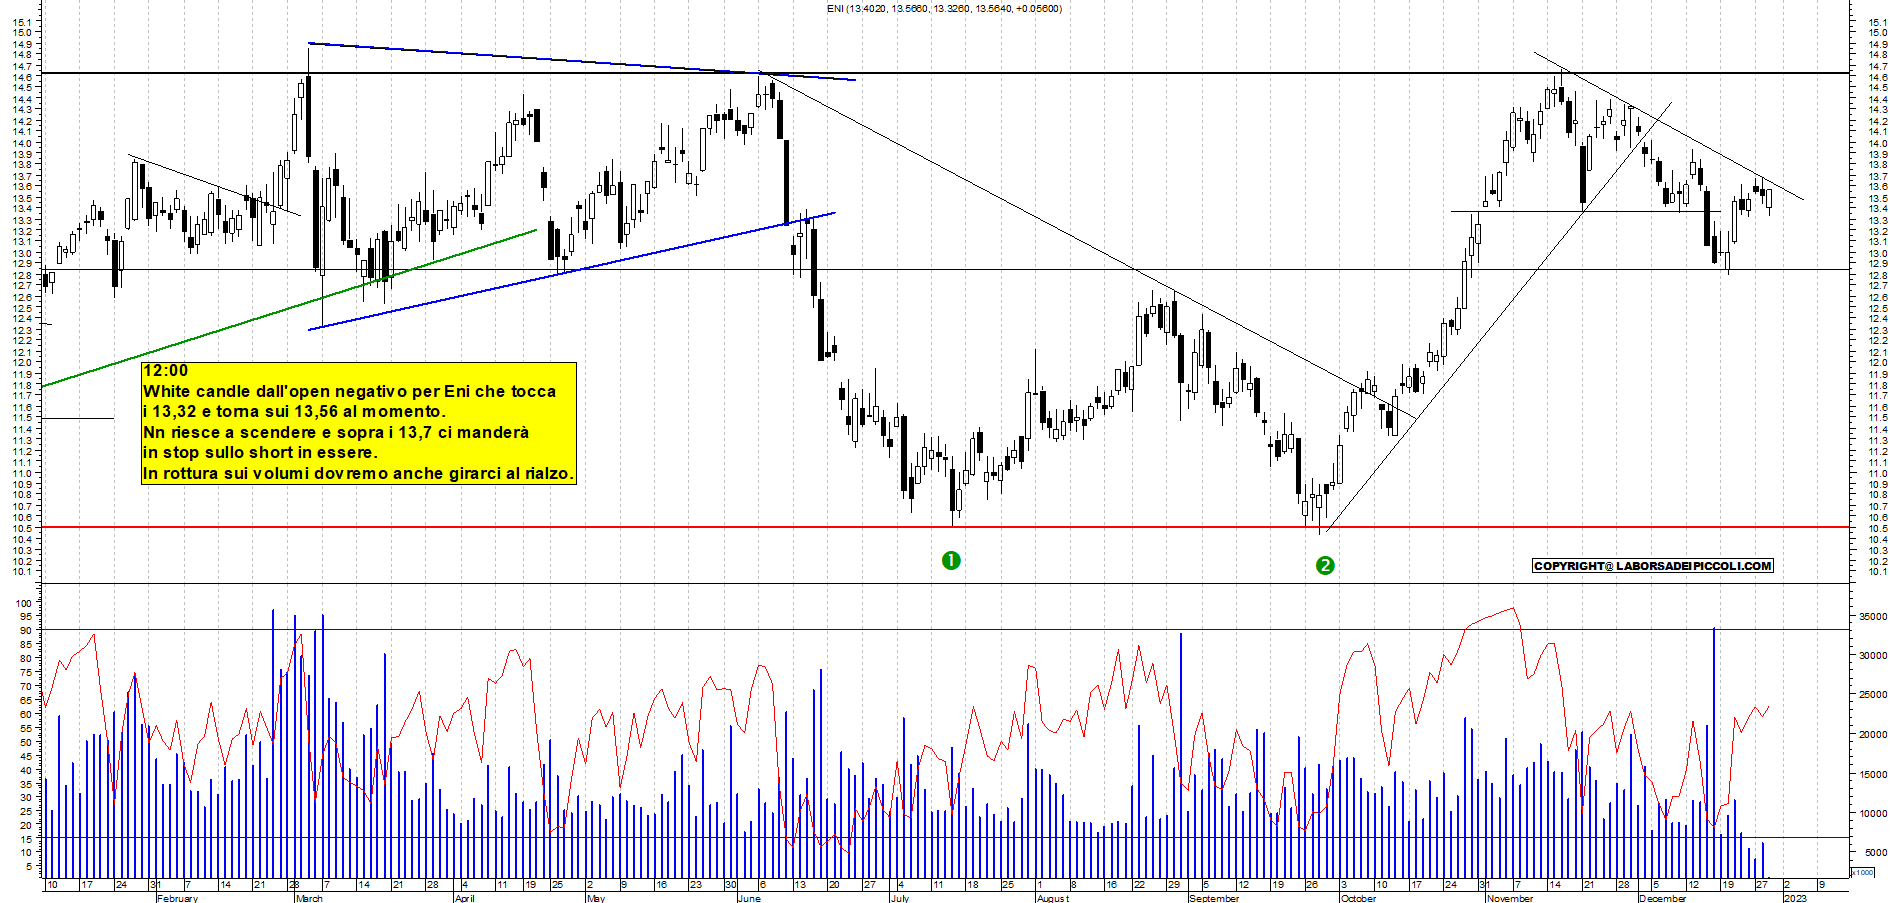Click the 15000 volume axis label
The image size is (1890, 903).
click(x=1872, y=774)
